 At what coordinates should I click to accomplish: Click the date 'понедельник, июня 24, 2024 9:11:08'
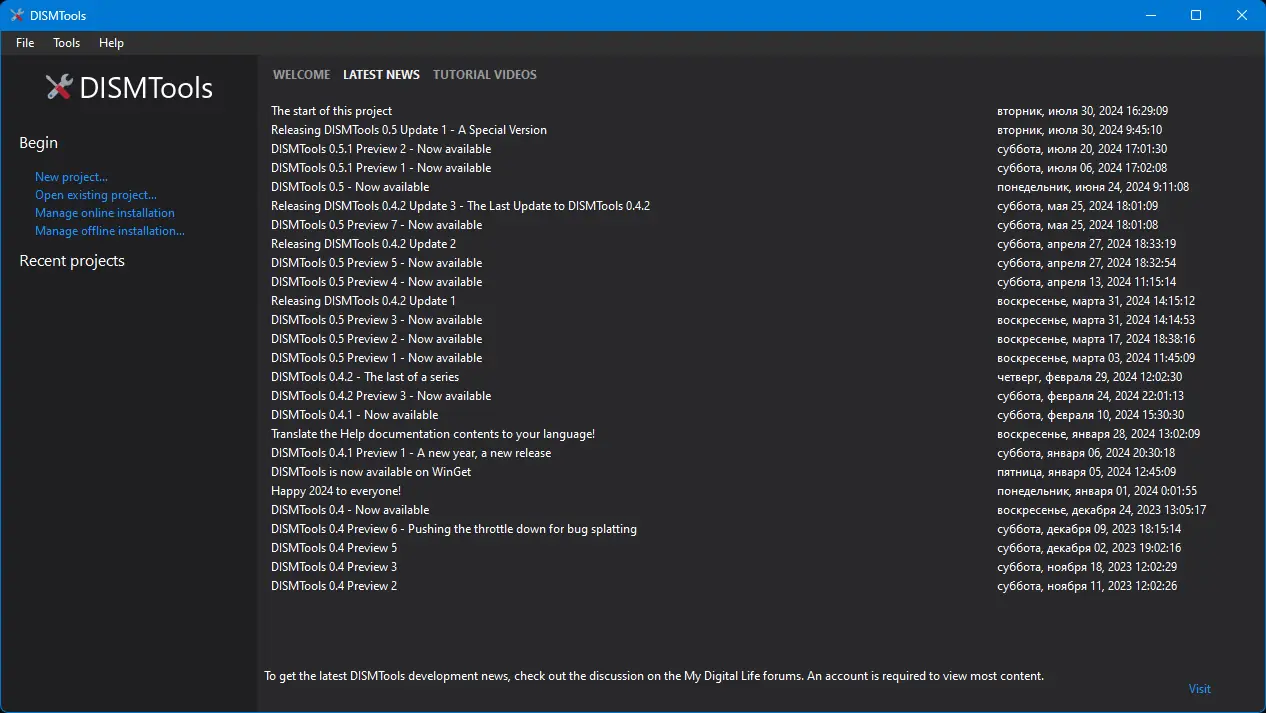click(1093, 187)
